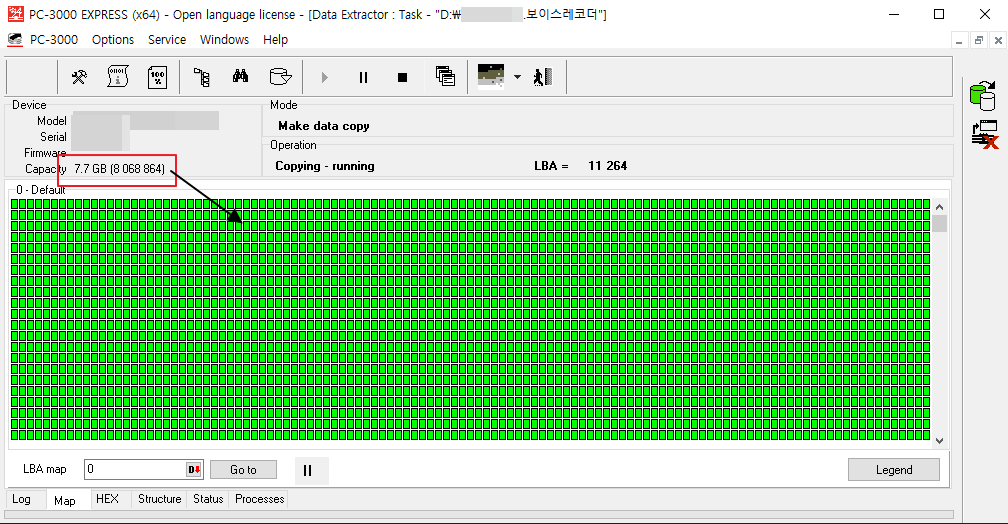
Task: Open the LBA map field format dropdown
Action: (x=193, y=470)
